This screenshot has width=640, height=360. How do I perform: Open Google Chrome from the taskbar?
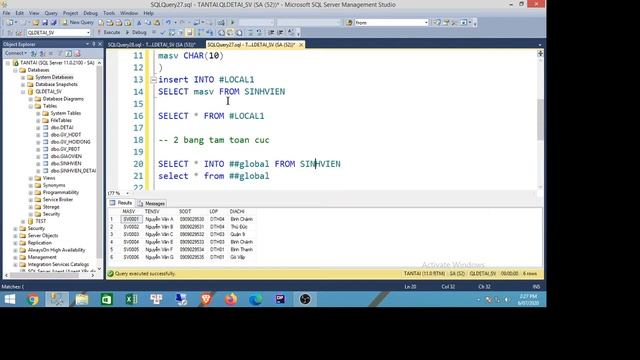click(x=33, y=300)
